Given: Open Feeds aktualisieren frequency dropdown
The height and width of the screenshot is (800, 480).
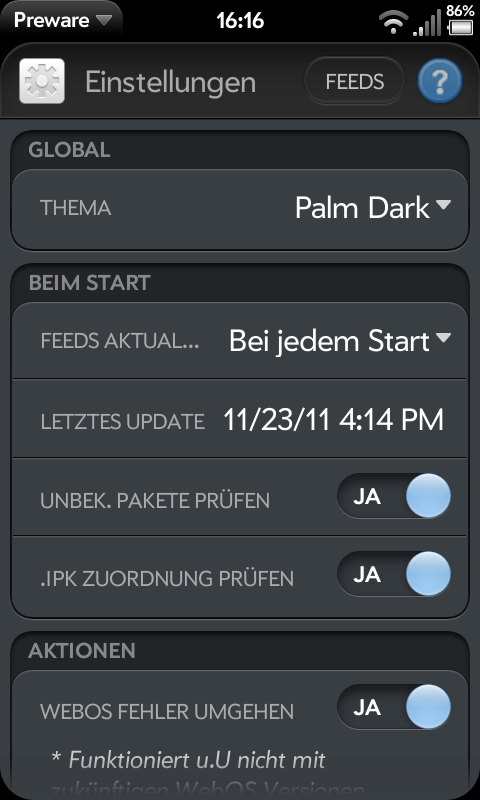Looking at the screenshot, I should (x=240, y=341).
